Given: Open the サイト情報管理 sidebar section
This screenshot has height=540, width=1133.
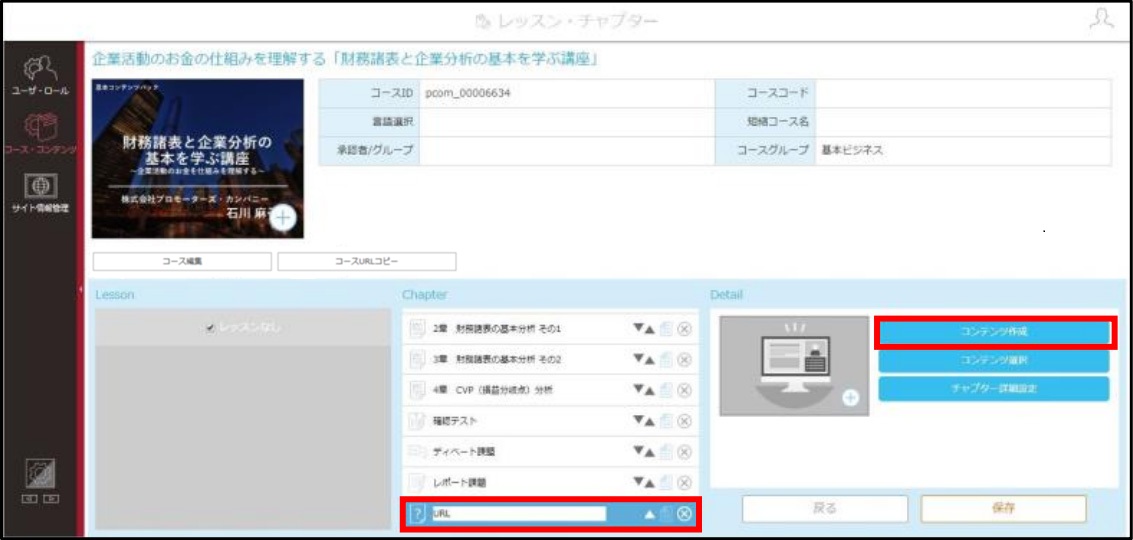Looking at the screenshot, I should click(x=40, y=193).
